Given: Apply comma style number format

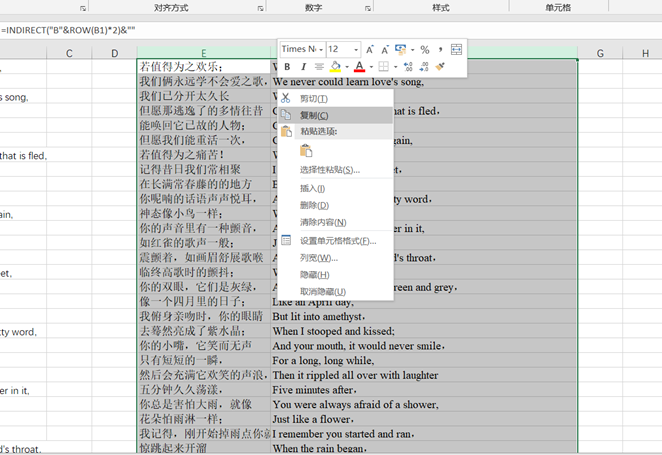Looking at the screenshot, I should [x=440, y=50].
